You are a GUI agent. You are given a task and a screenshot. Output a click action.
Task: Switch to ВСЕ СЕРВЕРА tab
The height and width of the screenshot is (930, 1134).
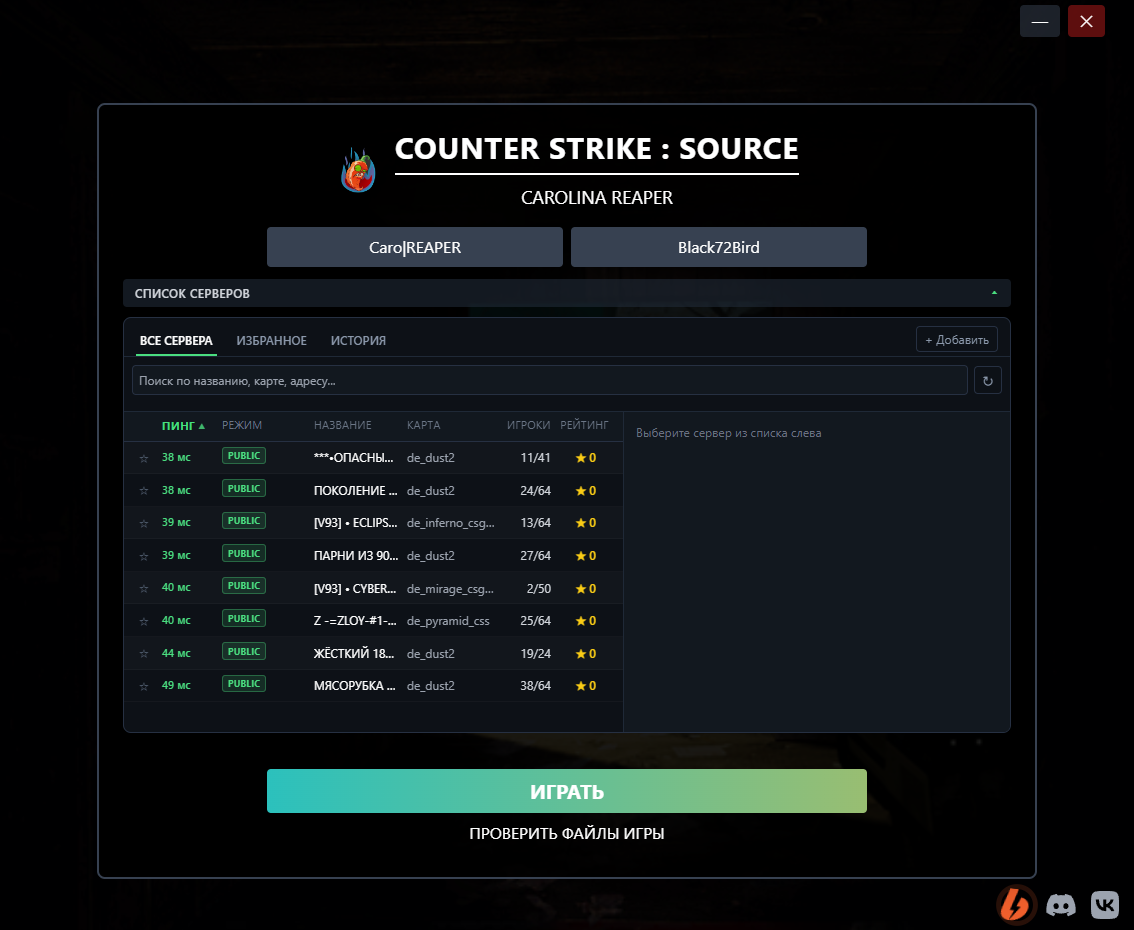point(176,341)
